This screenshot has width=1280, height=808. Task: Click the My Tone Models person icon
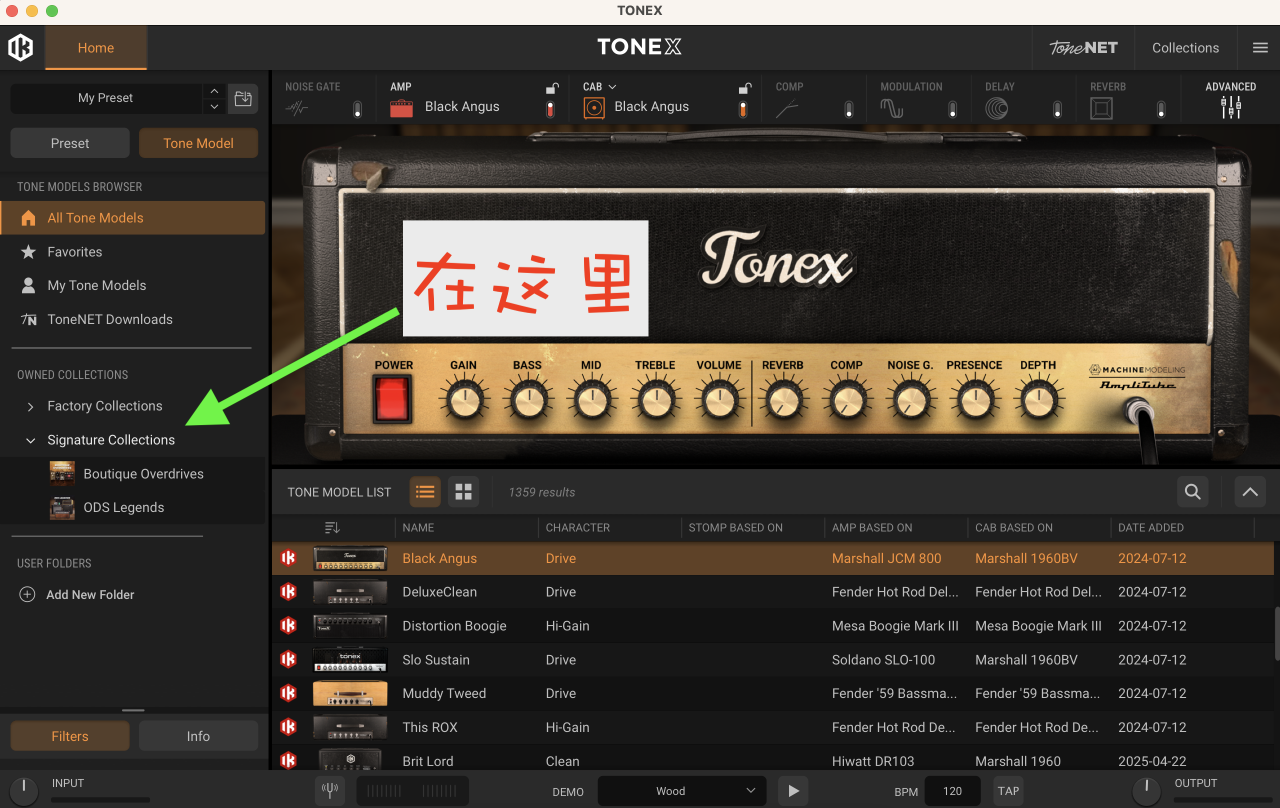(28, 286)
